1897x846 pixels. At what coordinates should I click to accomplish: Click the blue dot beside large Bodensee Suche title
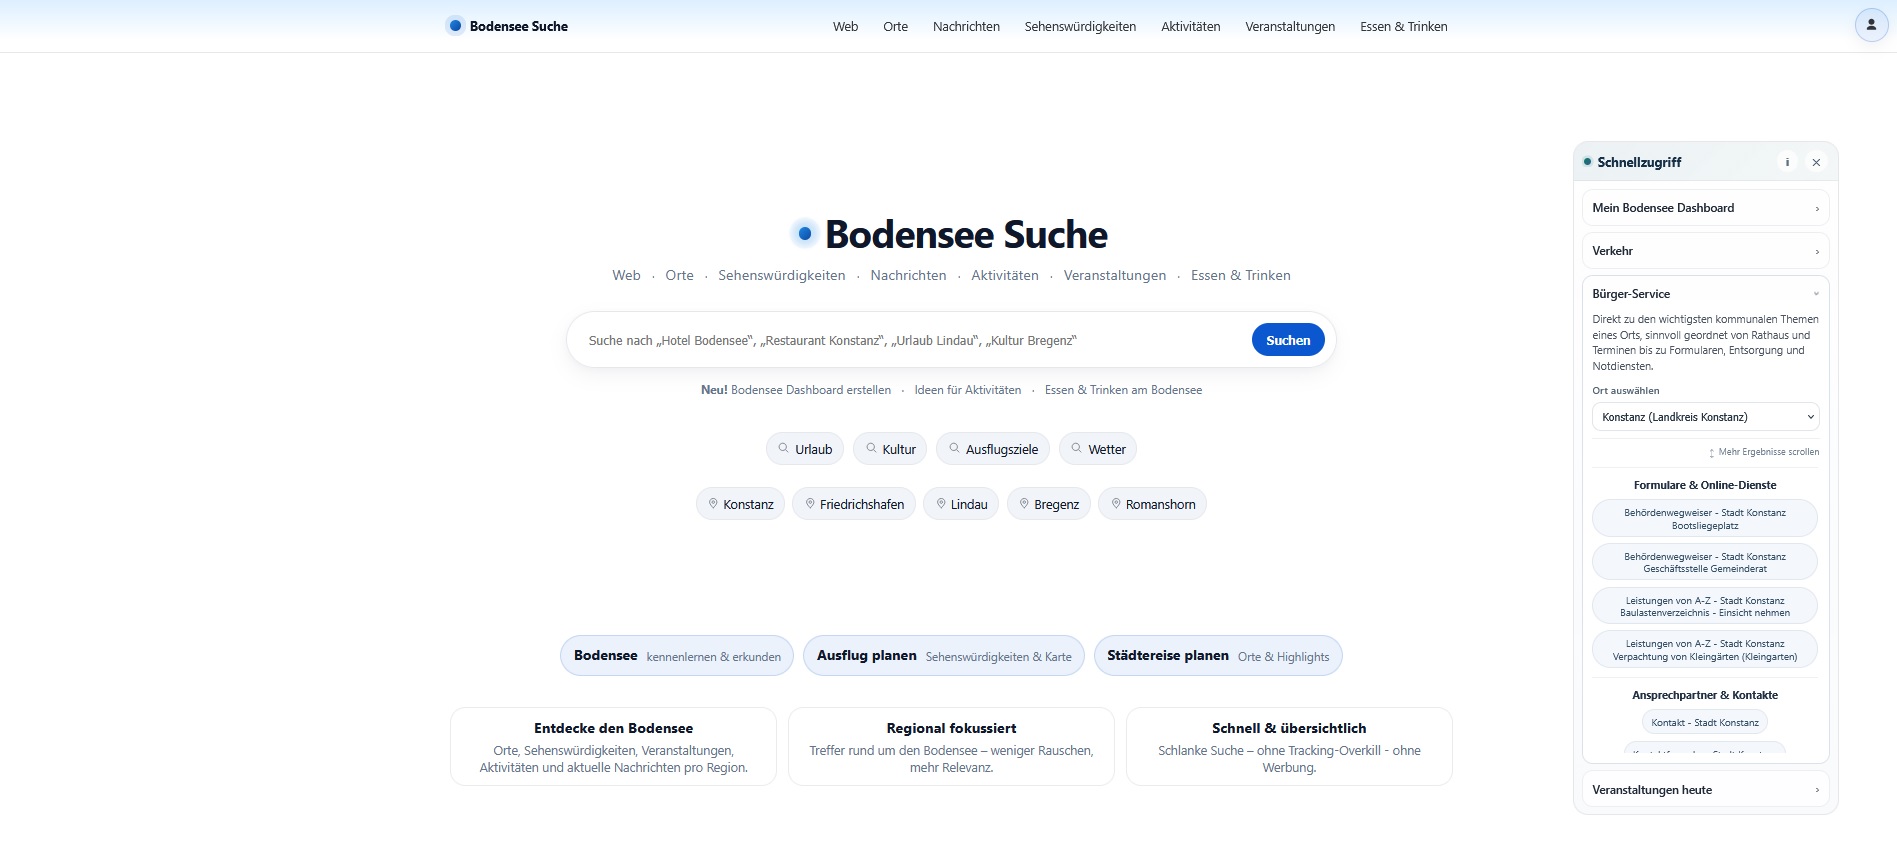click(804, 234)
